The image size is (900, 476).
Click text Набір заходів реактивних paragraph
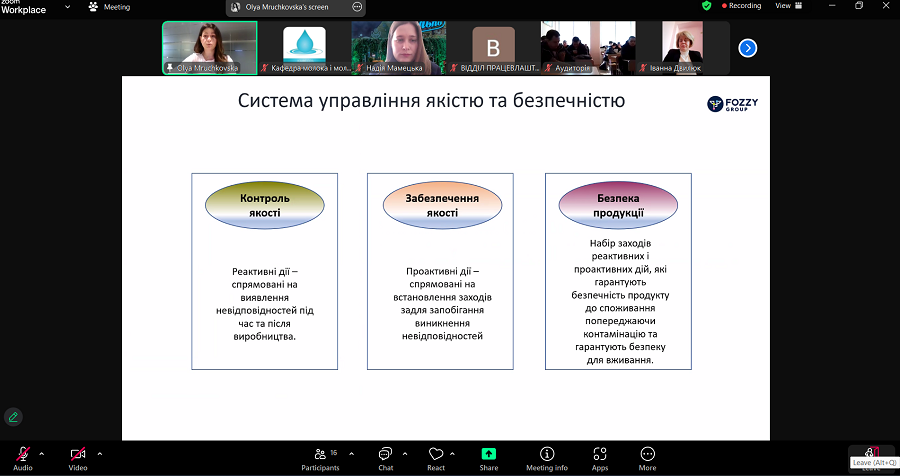620,302
